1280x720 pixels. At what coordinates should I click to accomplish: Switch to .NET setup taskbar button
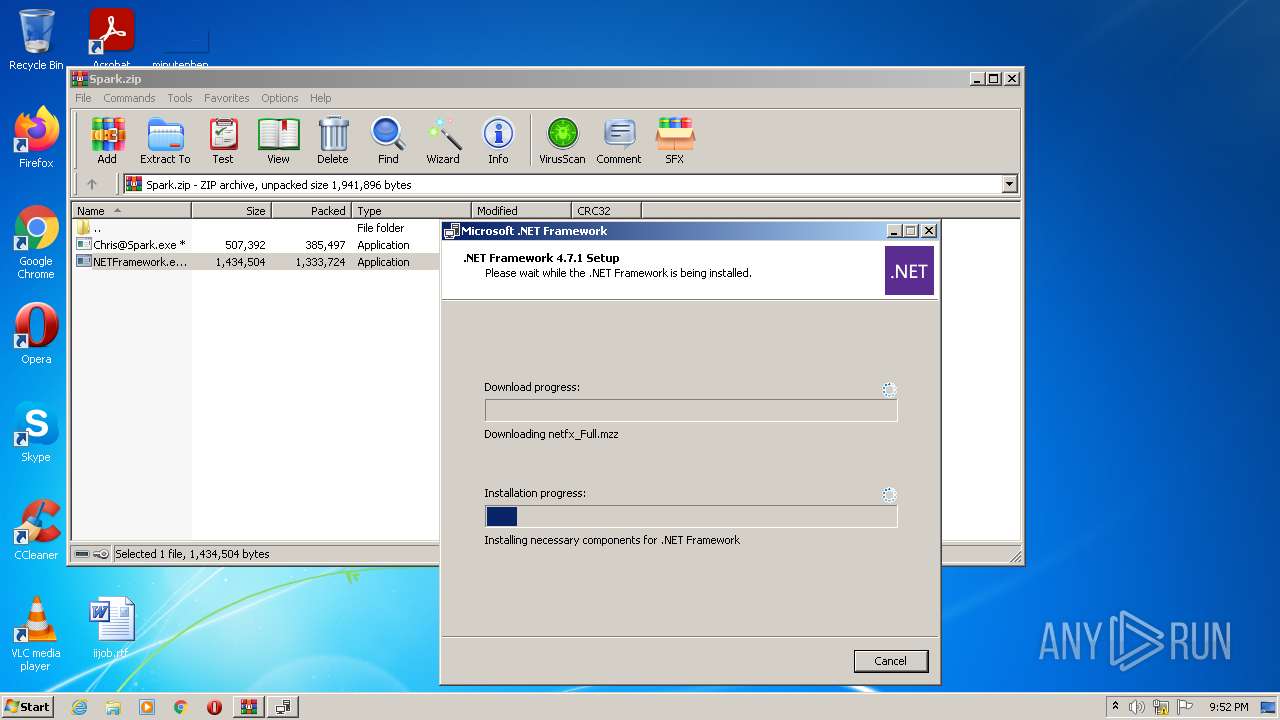pyautogui.click(x=283, y=707)
